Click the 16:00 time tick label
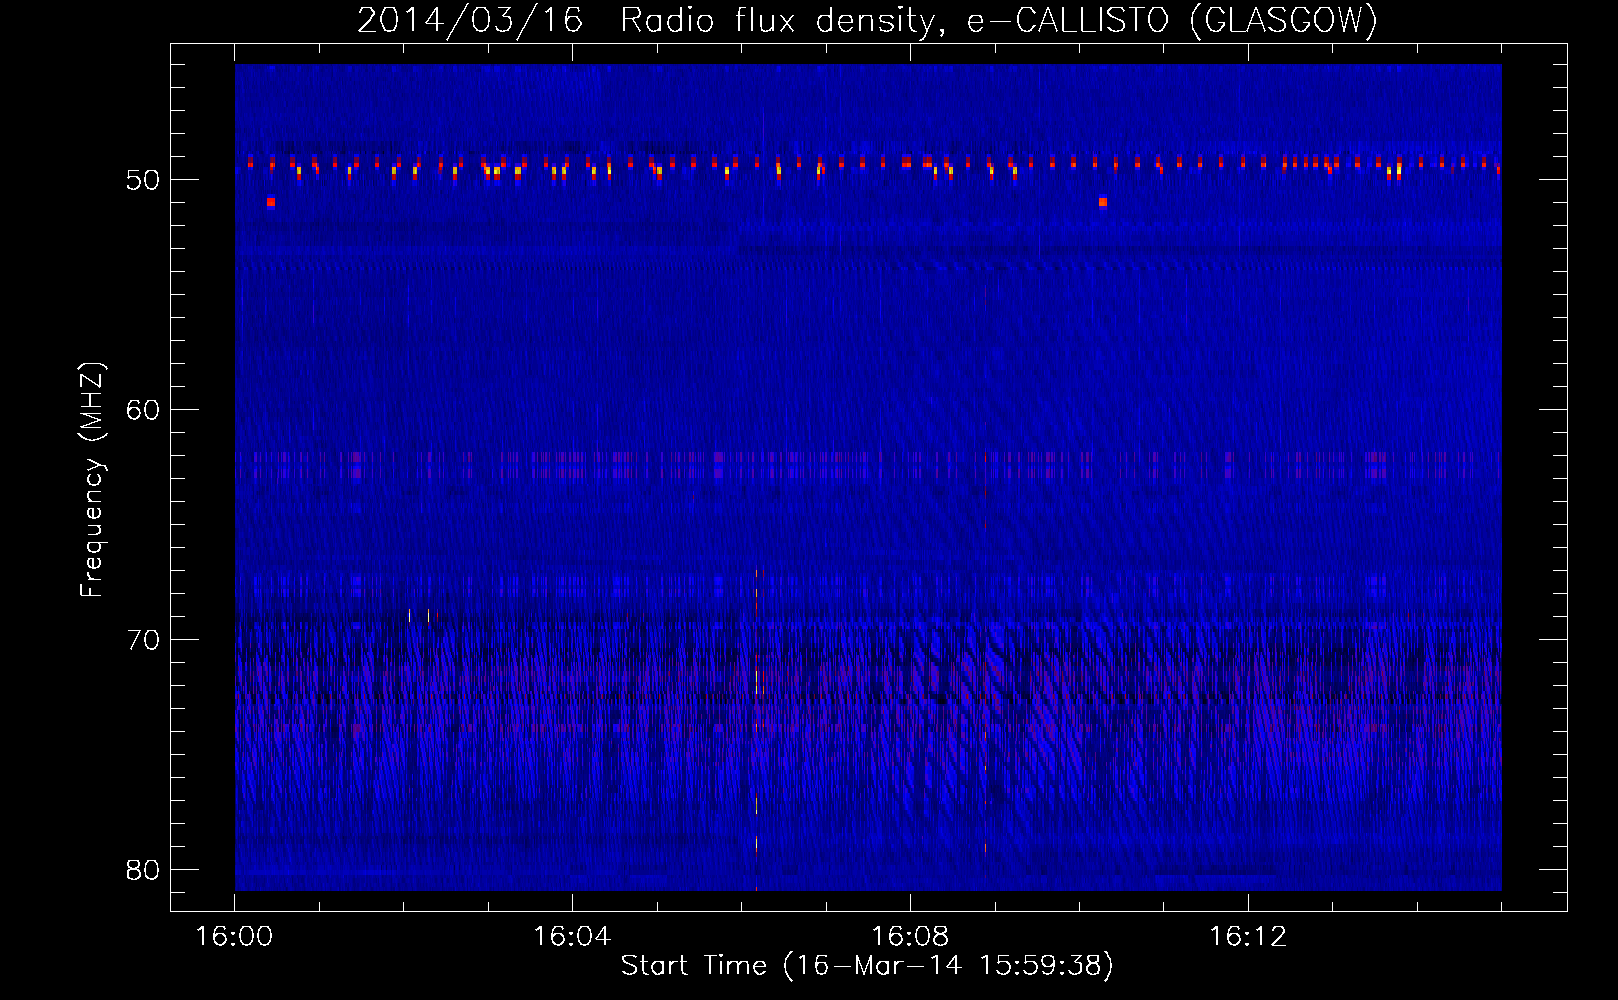This screenshot has width=1618, height=1000. click(x=234, y=937)
